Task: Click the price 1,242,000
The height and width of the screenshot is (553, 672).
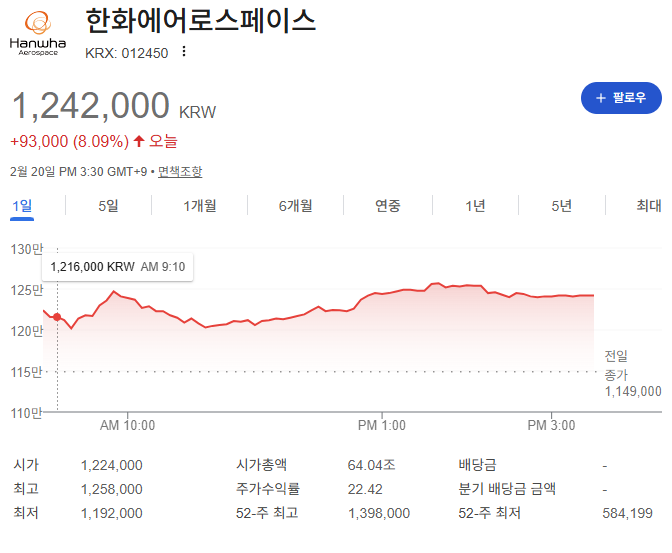Action: tap(91, 105)
